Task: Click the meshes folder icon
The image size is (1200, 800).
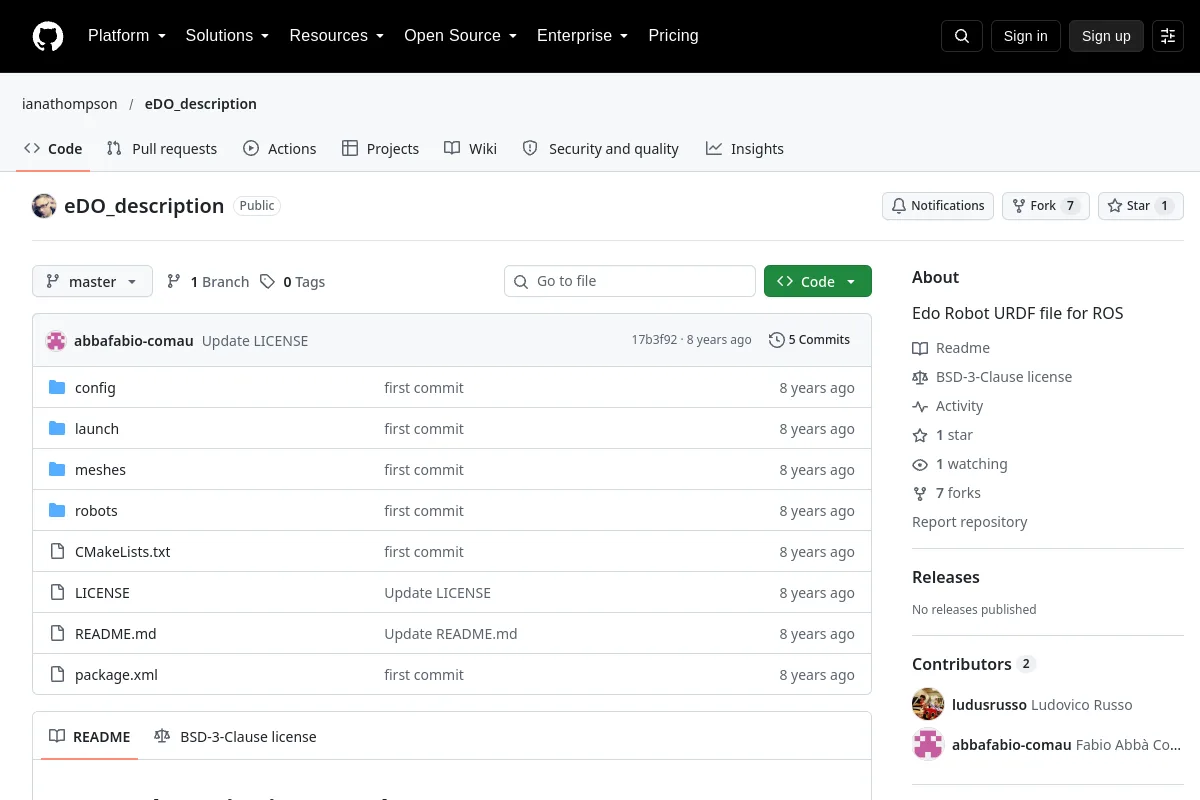Action: (57, 470)
